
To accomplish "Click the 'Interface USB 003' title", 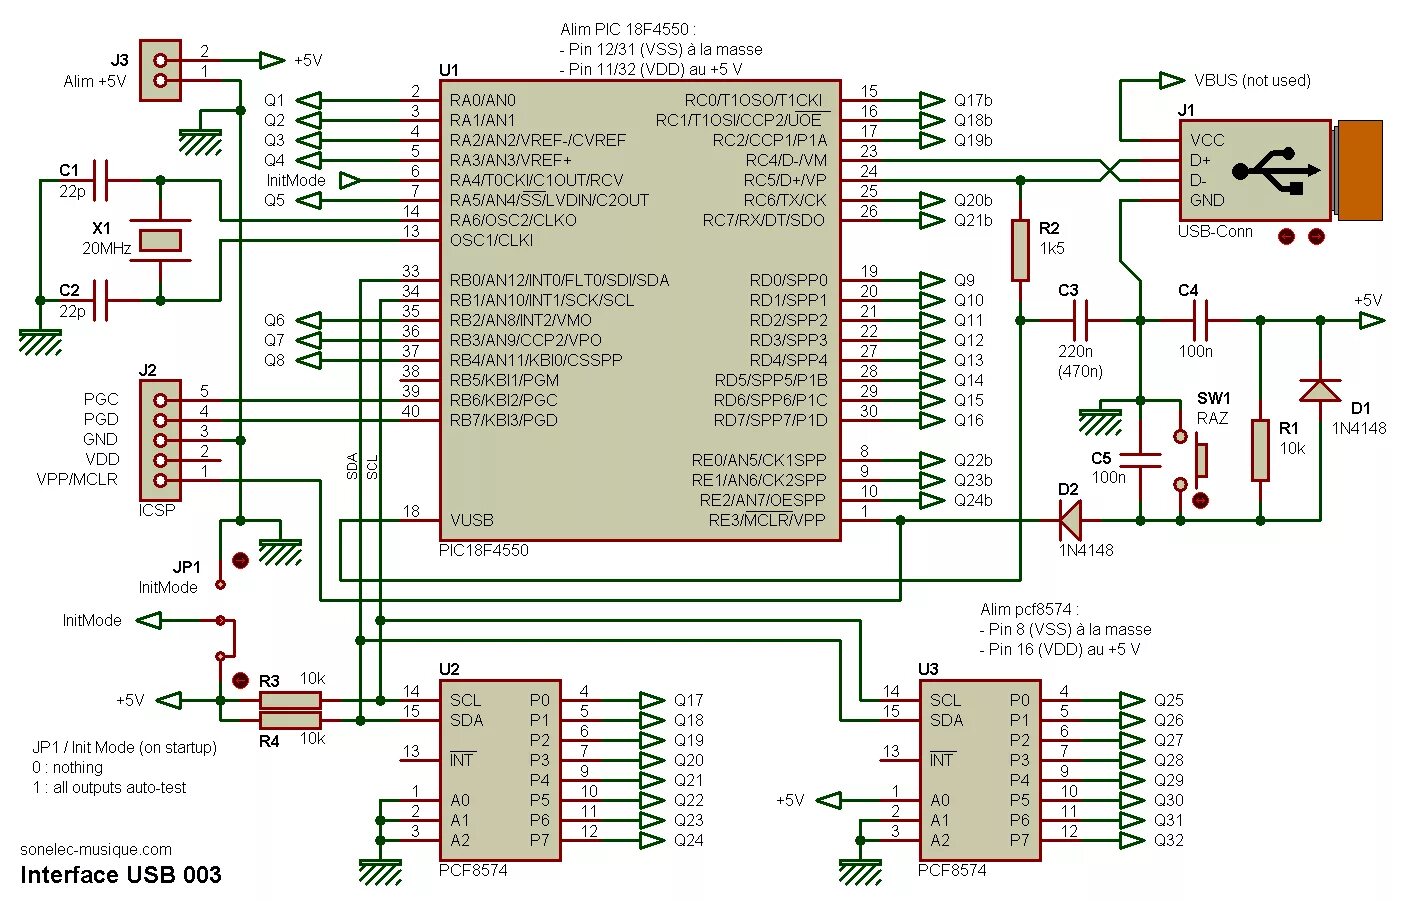I will [121, 875].
